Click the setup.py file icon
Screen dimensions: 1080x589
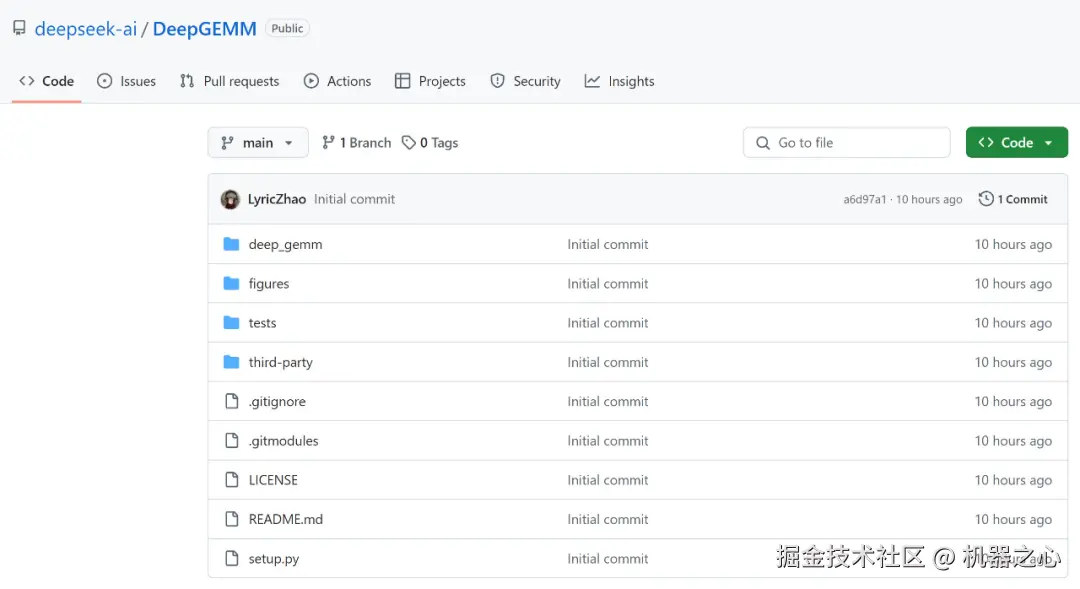[x=232, y=558]
